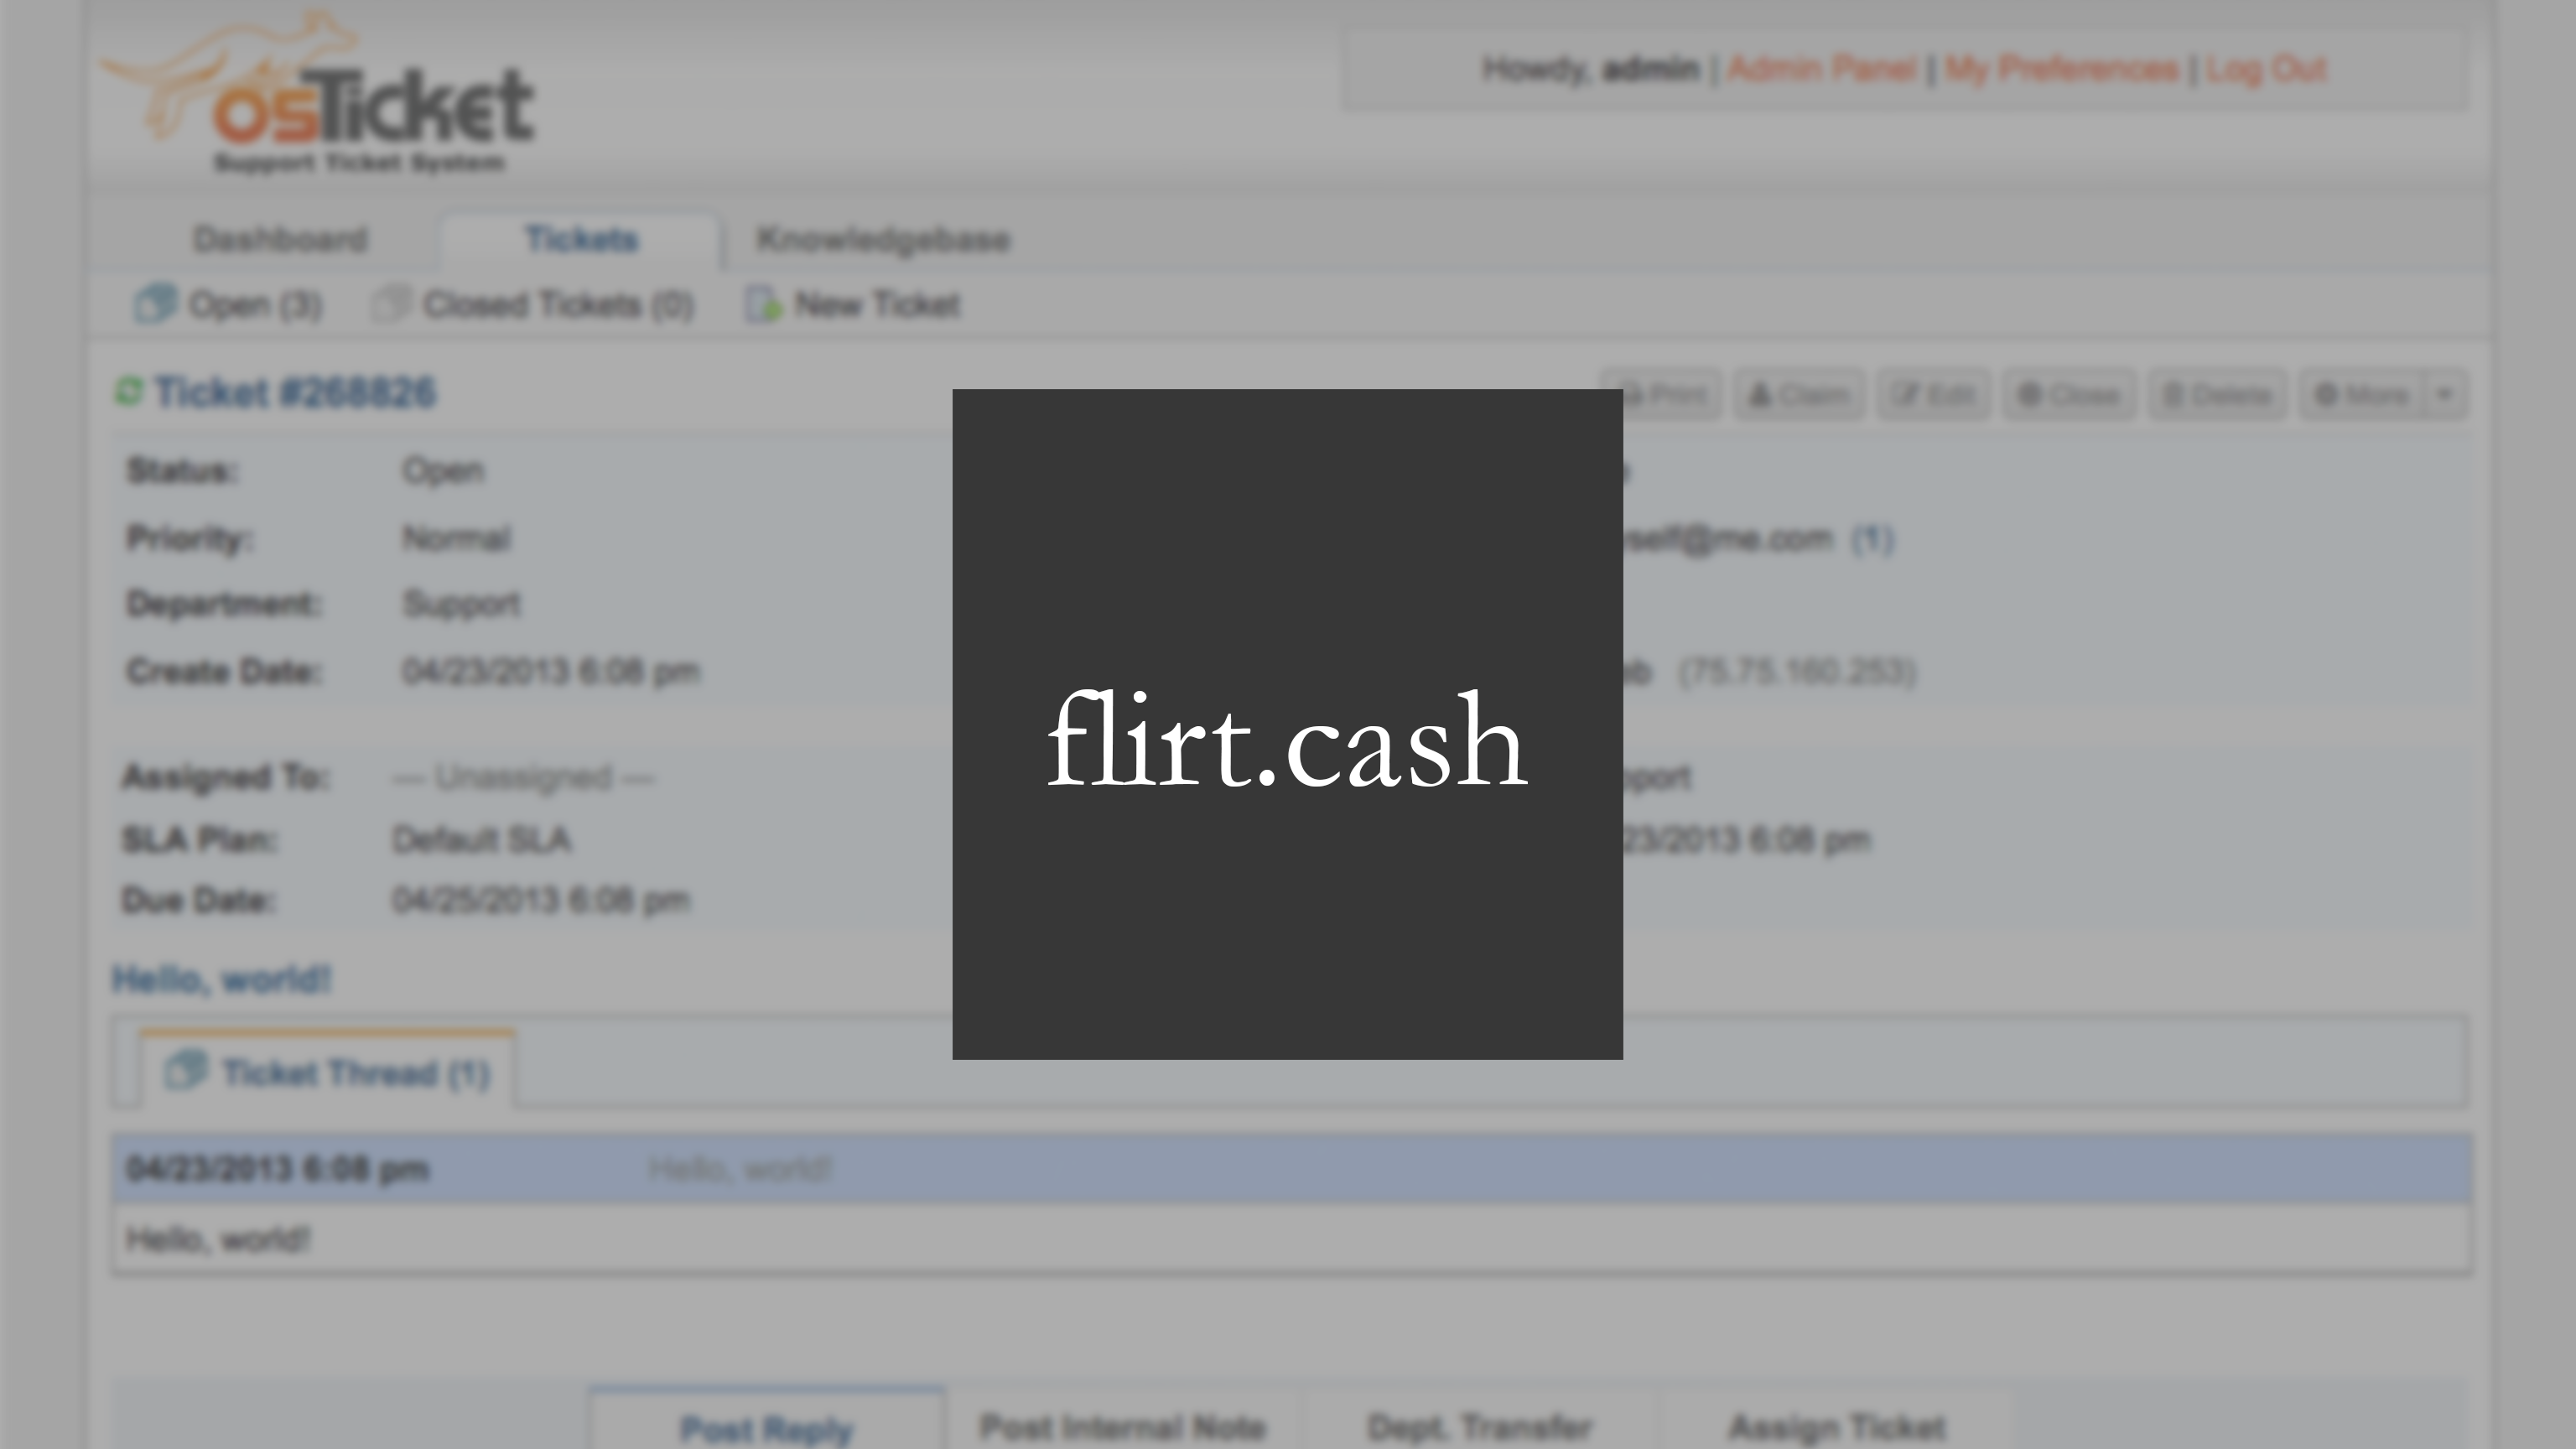
Task: Open the Knowledgebase tab
Action: pos(883,240)
